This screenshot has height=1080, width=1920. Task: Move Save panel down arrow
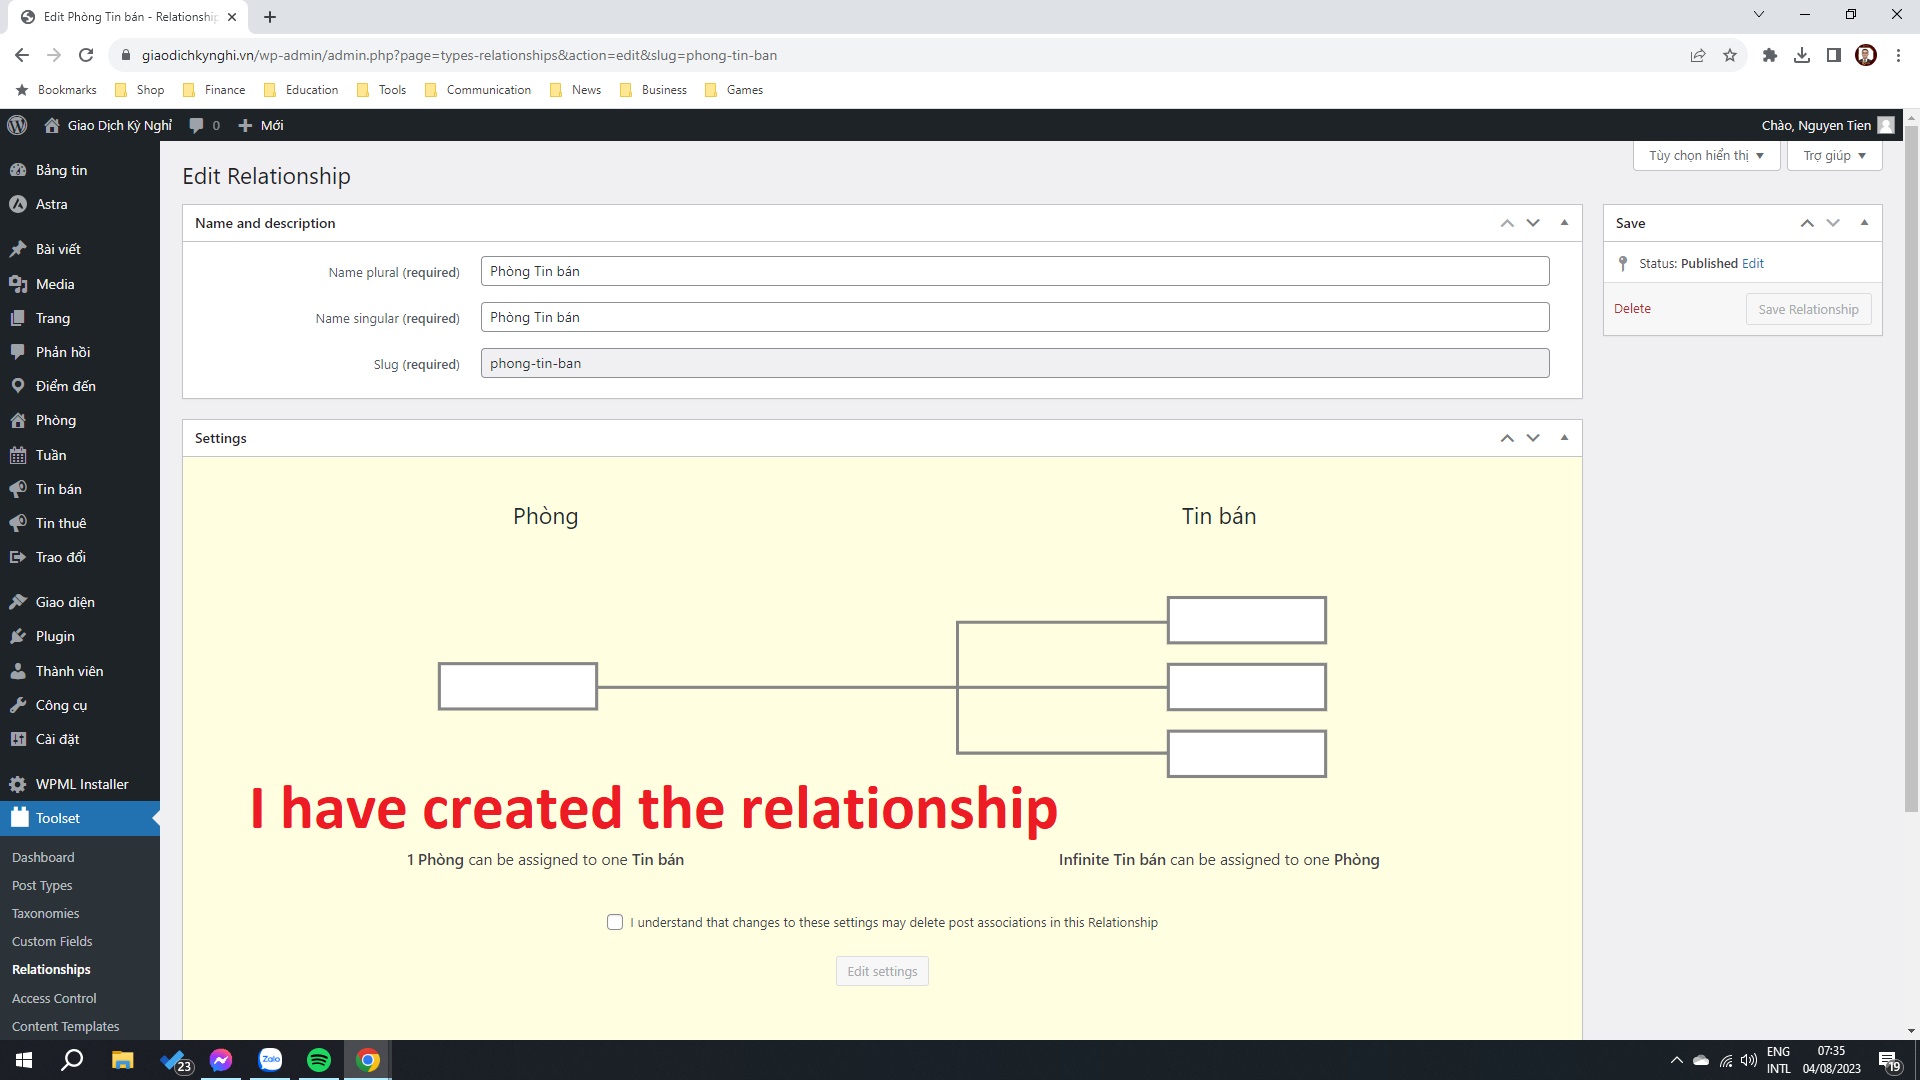coord(1833,223)
